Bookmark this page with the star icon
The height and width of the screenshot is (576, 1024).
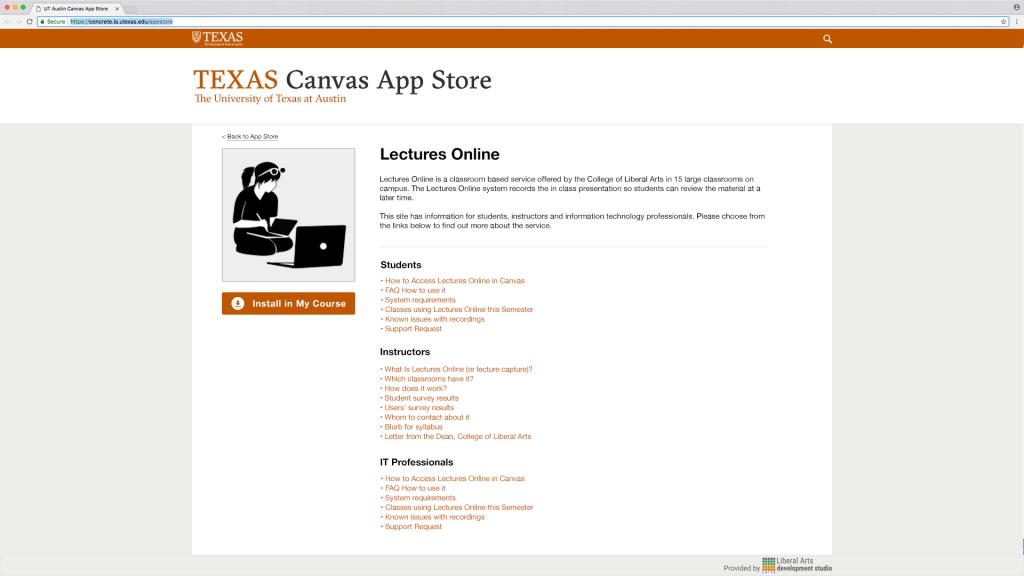tap(1003, 21)
